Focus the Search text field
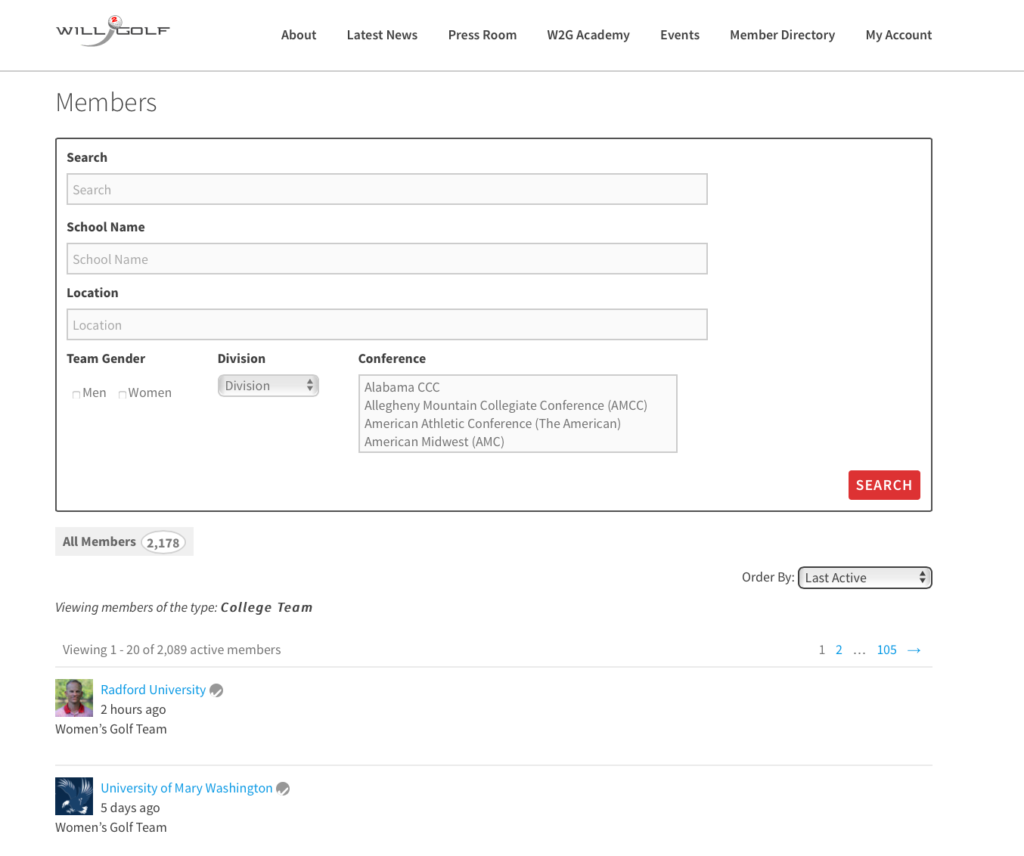This screenshot has height=856, width=1024. 387,189
